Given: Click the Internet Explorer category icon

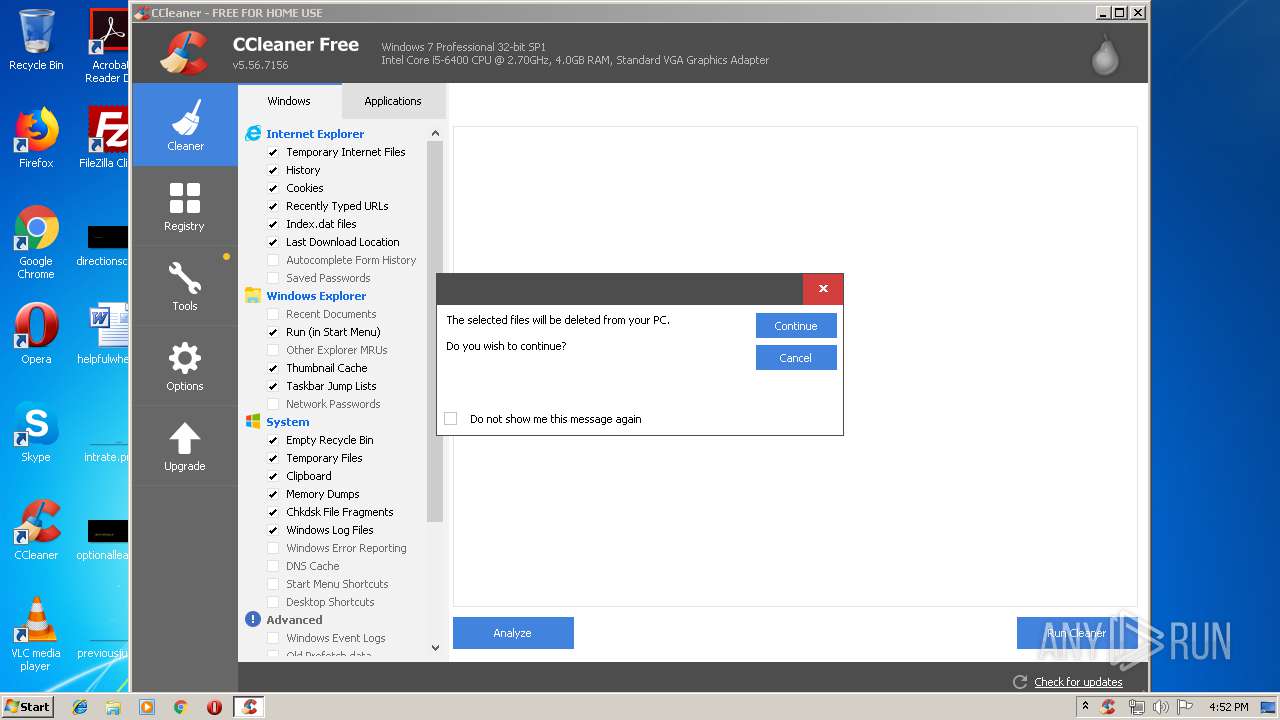Looking at the screenshot, I should click(x=253, y=133).
